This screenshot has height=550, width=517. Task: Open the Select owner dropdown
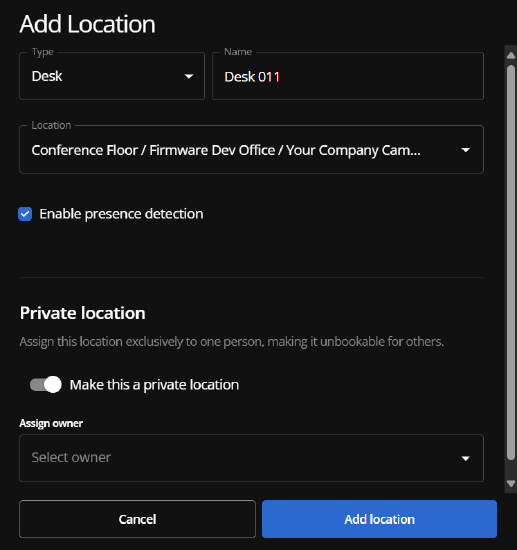click(x=251, y=458)
